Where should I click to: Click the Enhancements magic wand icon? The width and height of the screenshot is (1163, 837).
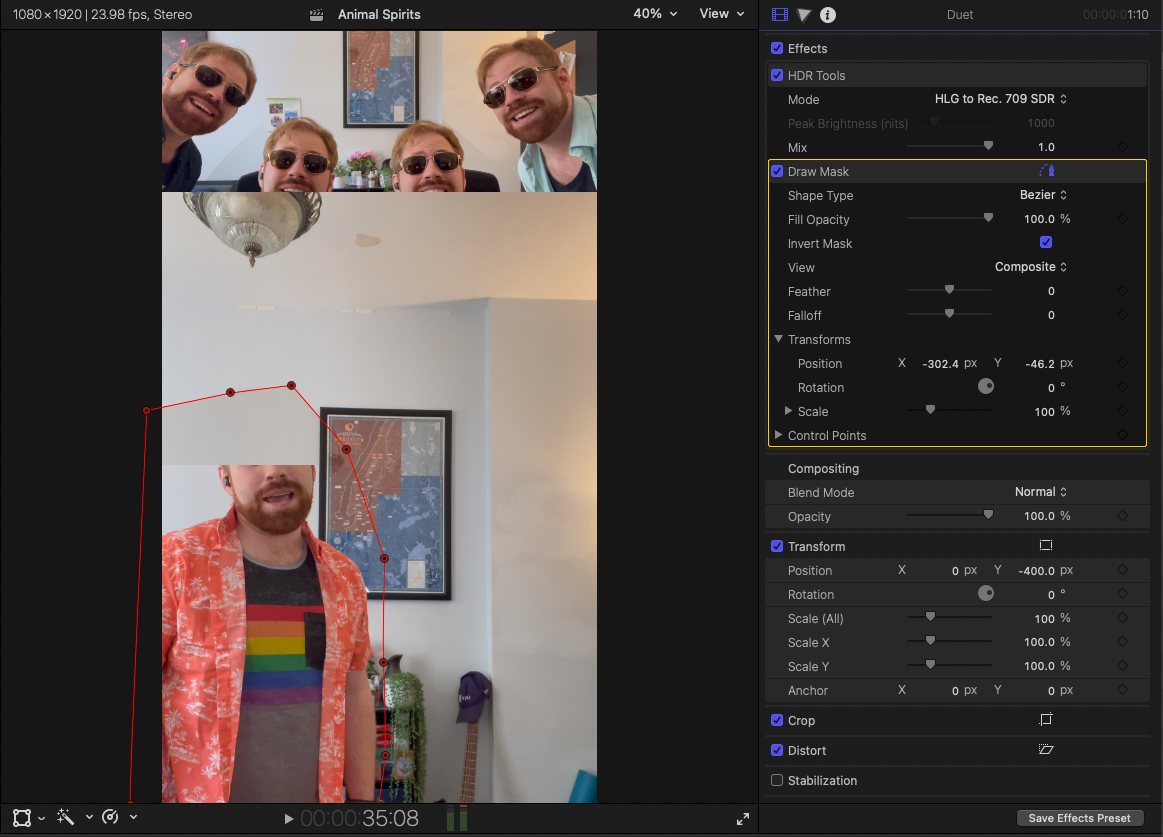65,817
